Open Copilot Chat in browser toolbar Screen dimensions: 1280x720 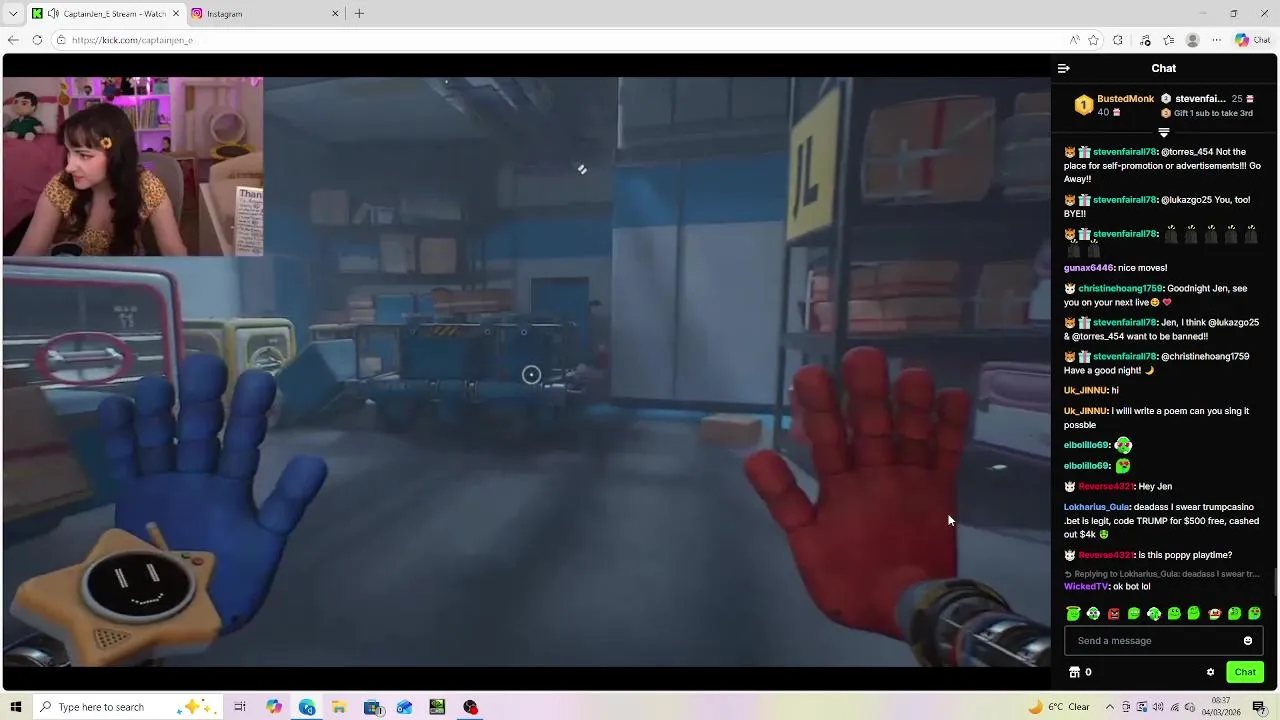1252,40
